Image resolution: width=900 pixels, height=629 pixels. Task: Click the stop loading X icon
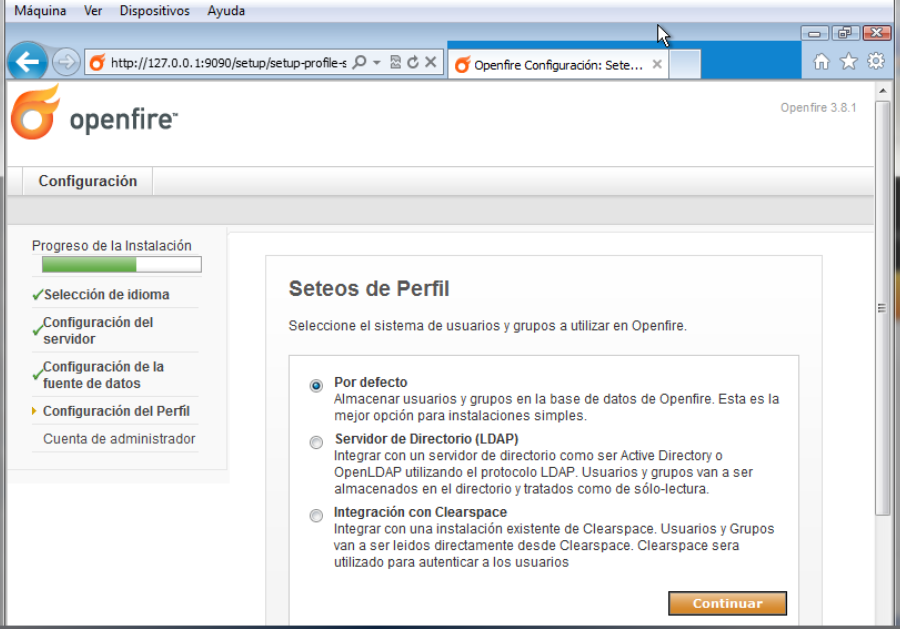pos(430,62)
